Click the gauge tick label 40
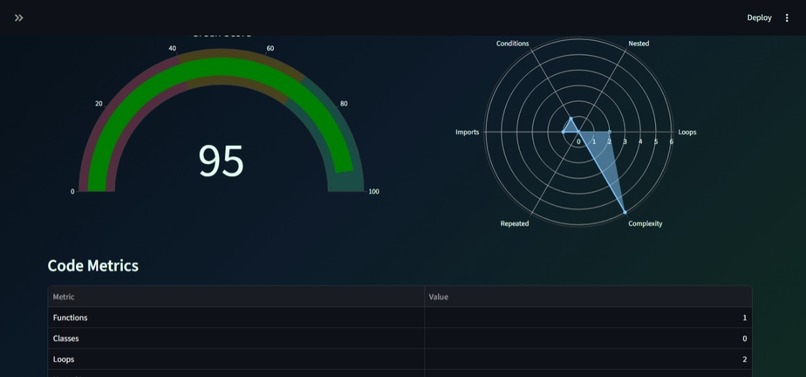 point(172,48)
